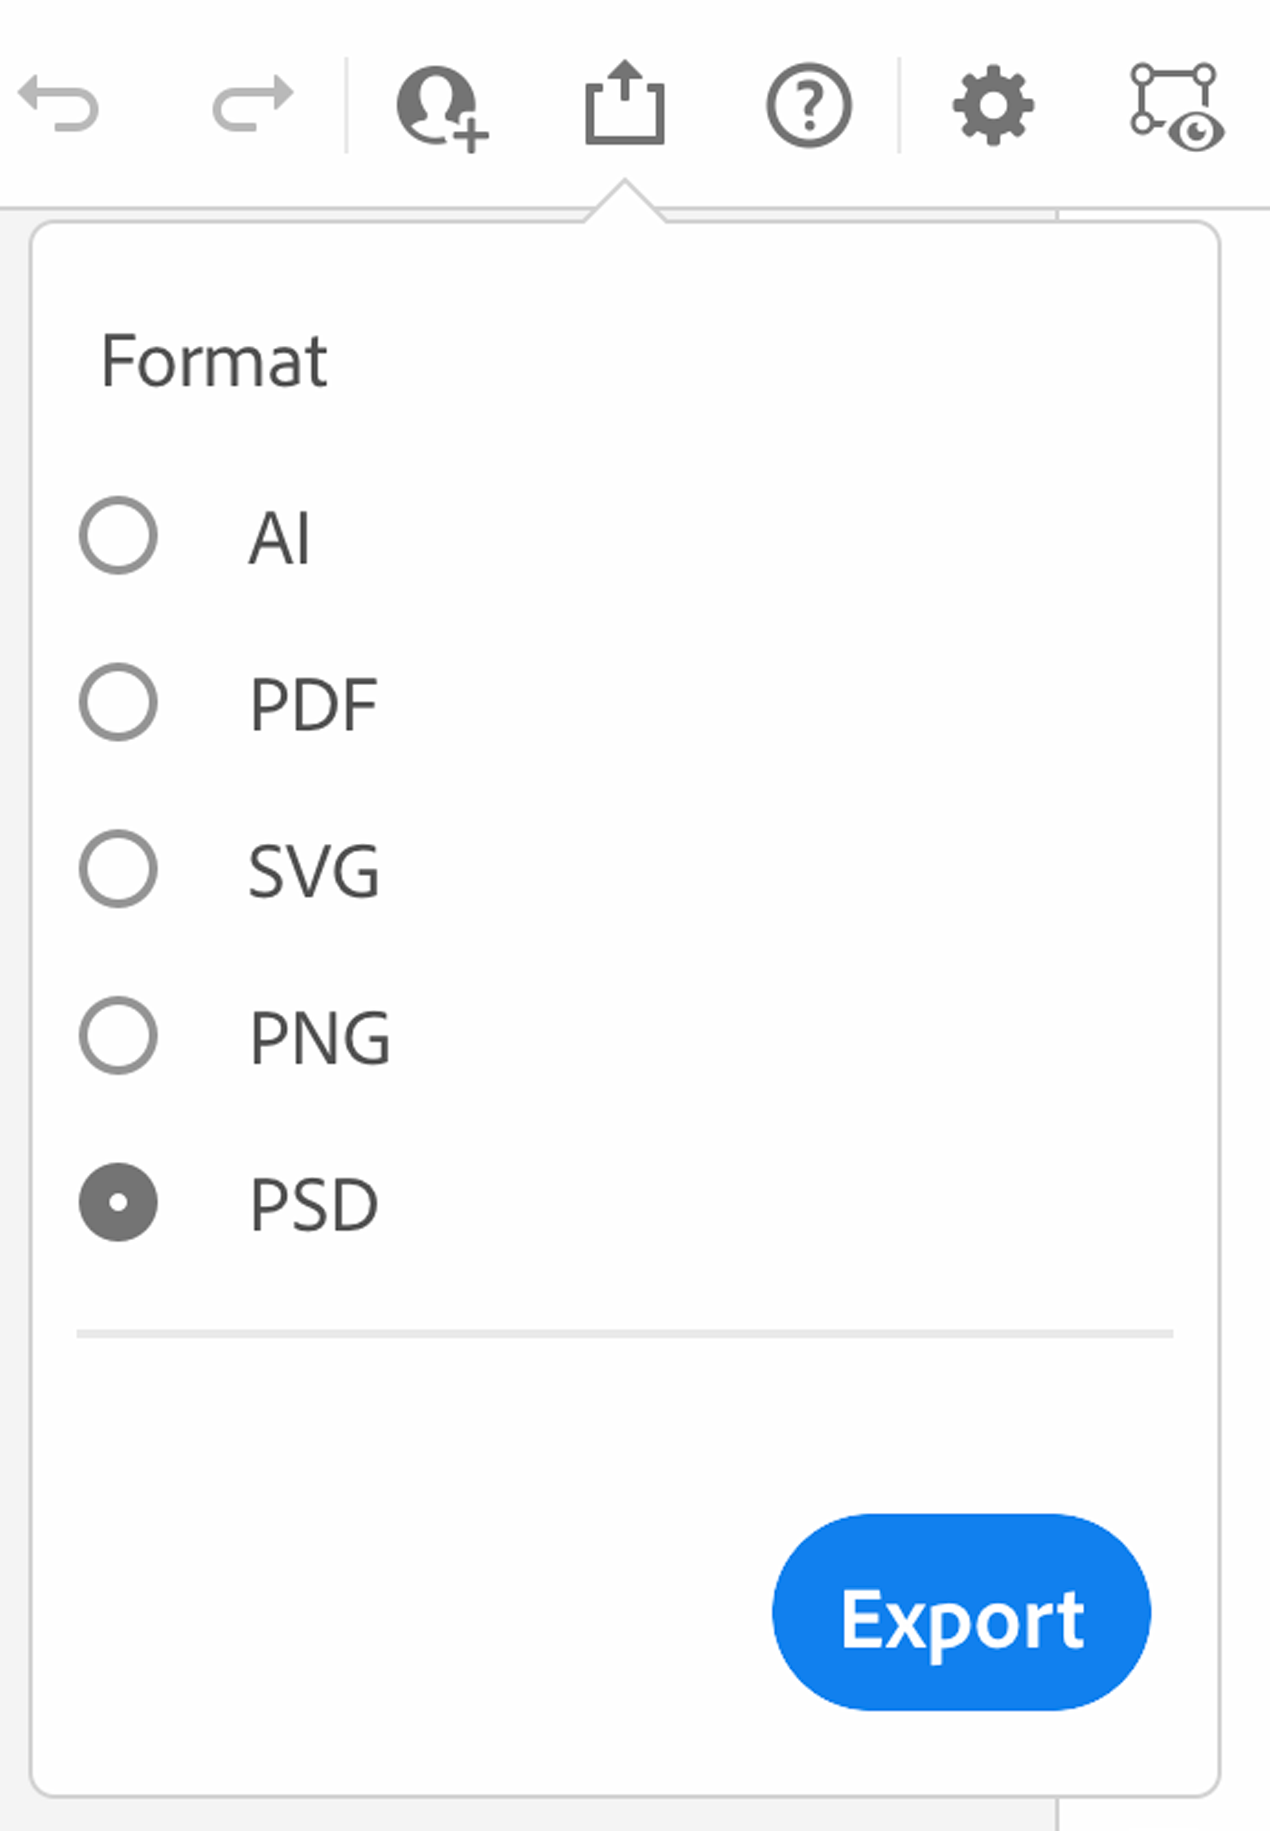Click the PNG label text
Screen dimensions: 1270x1831
click(320, 1036)
